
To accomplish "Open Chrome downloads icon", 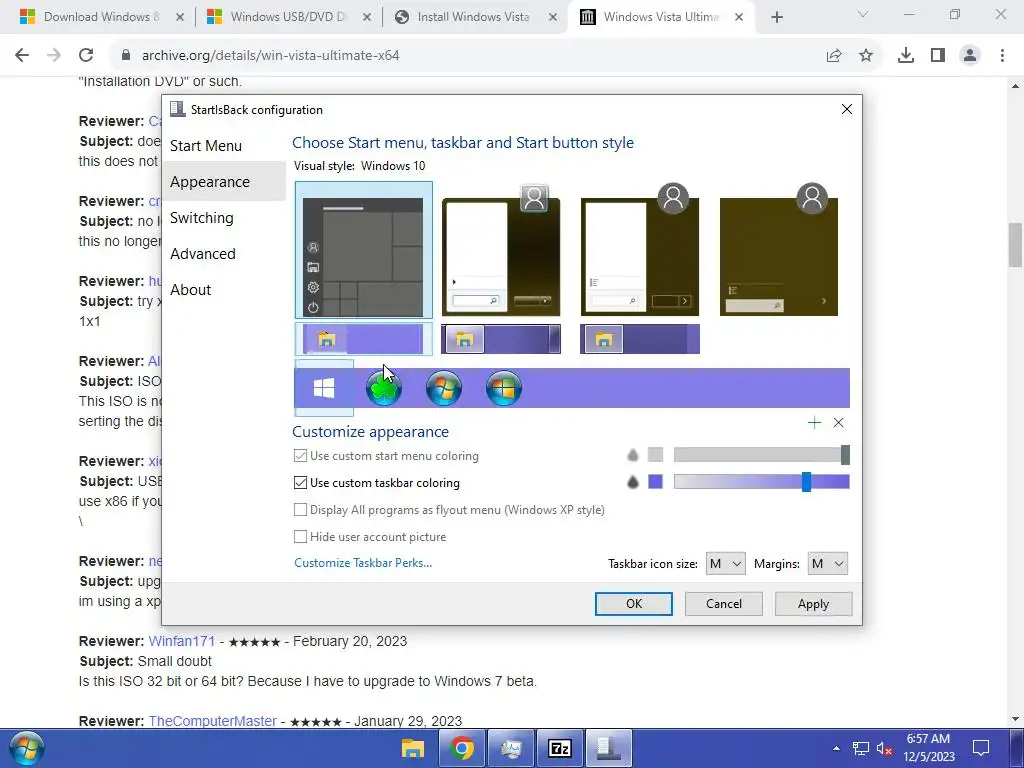I will [x=906, y=56].
